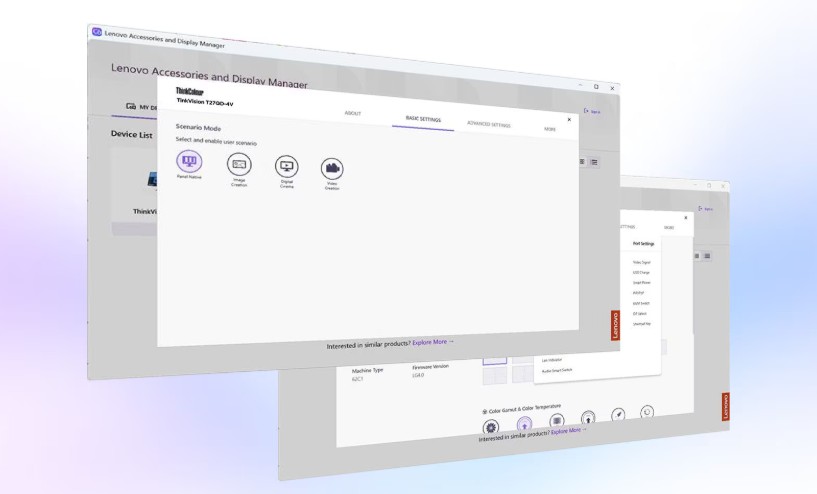Viewport: 817px width, 494px height.
Task: Close the ThinkVision settings dialog
Action: tap(569, 119)
